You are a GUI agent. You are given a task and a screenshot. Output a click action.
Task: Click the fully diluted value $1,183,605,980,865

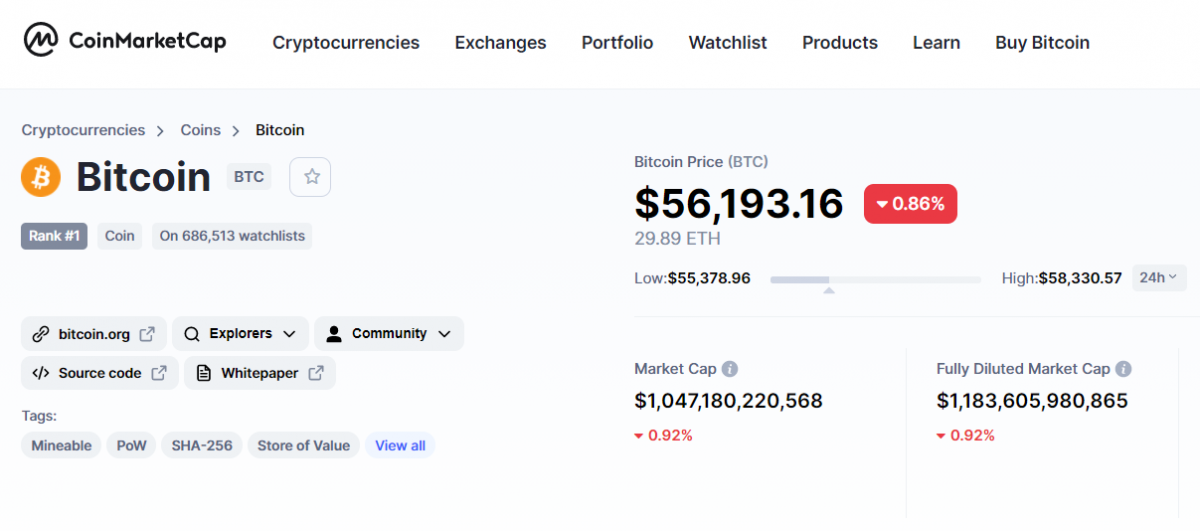click(1032, 401)
